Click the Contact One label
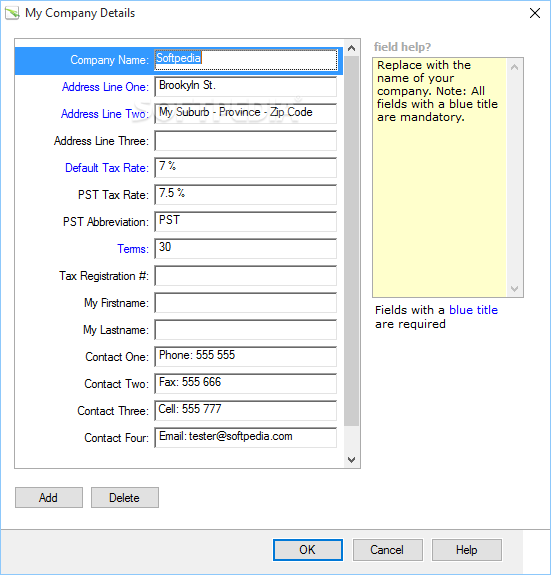This screenshot has width=551, height=575. 117,357
